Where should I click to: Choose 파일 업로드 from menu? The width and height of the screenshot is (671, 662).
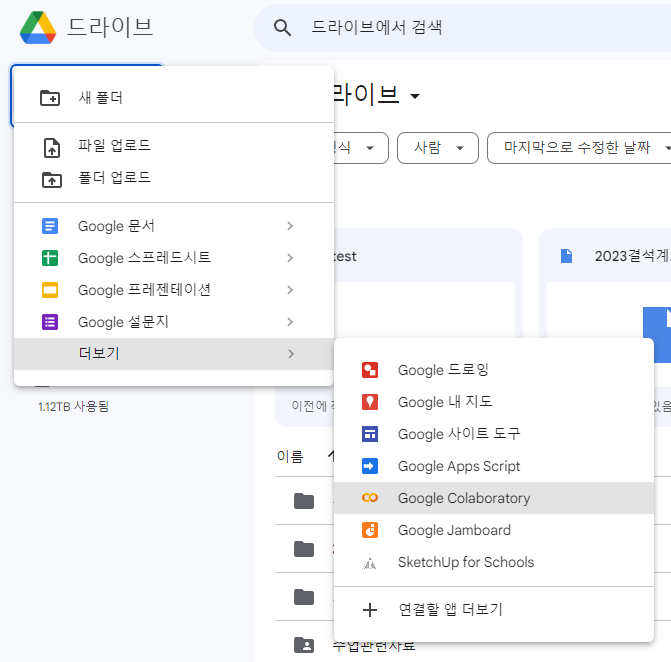[174, 146]
